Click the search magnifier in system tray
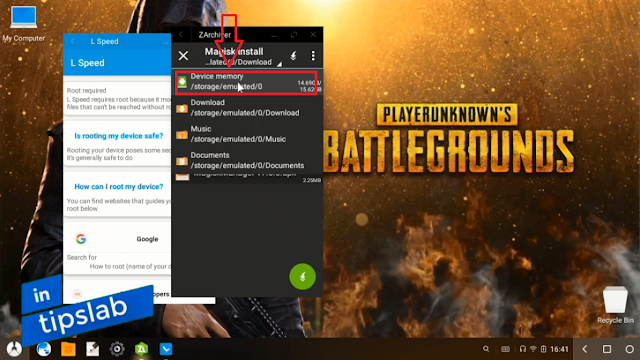The width and height of the screenshot is (640, 360). [486, 349]
